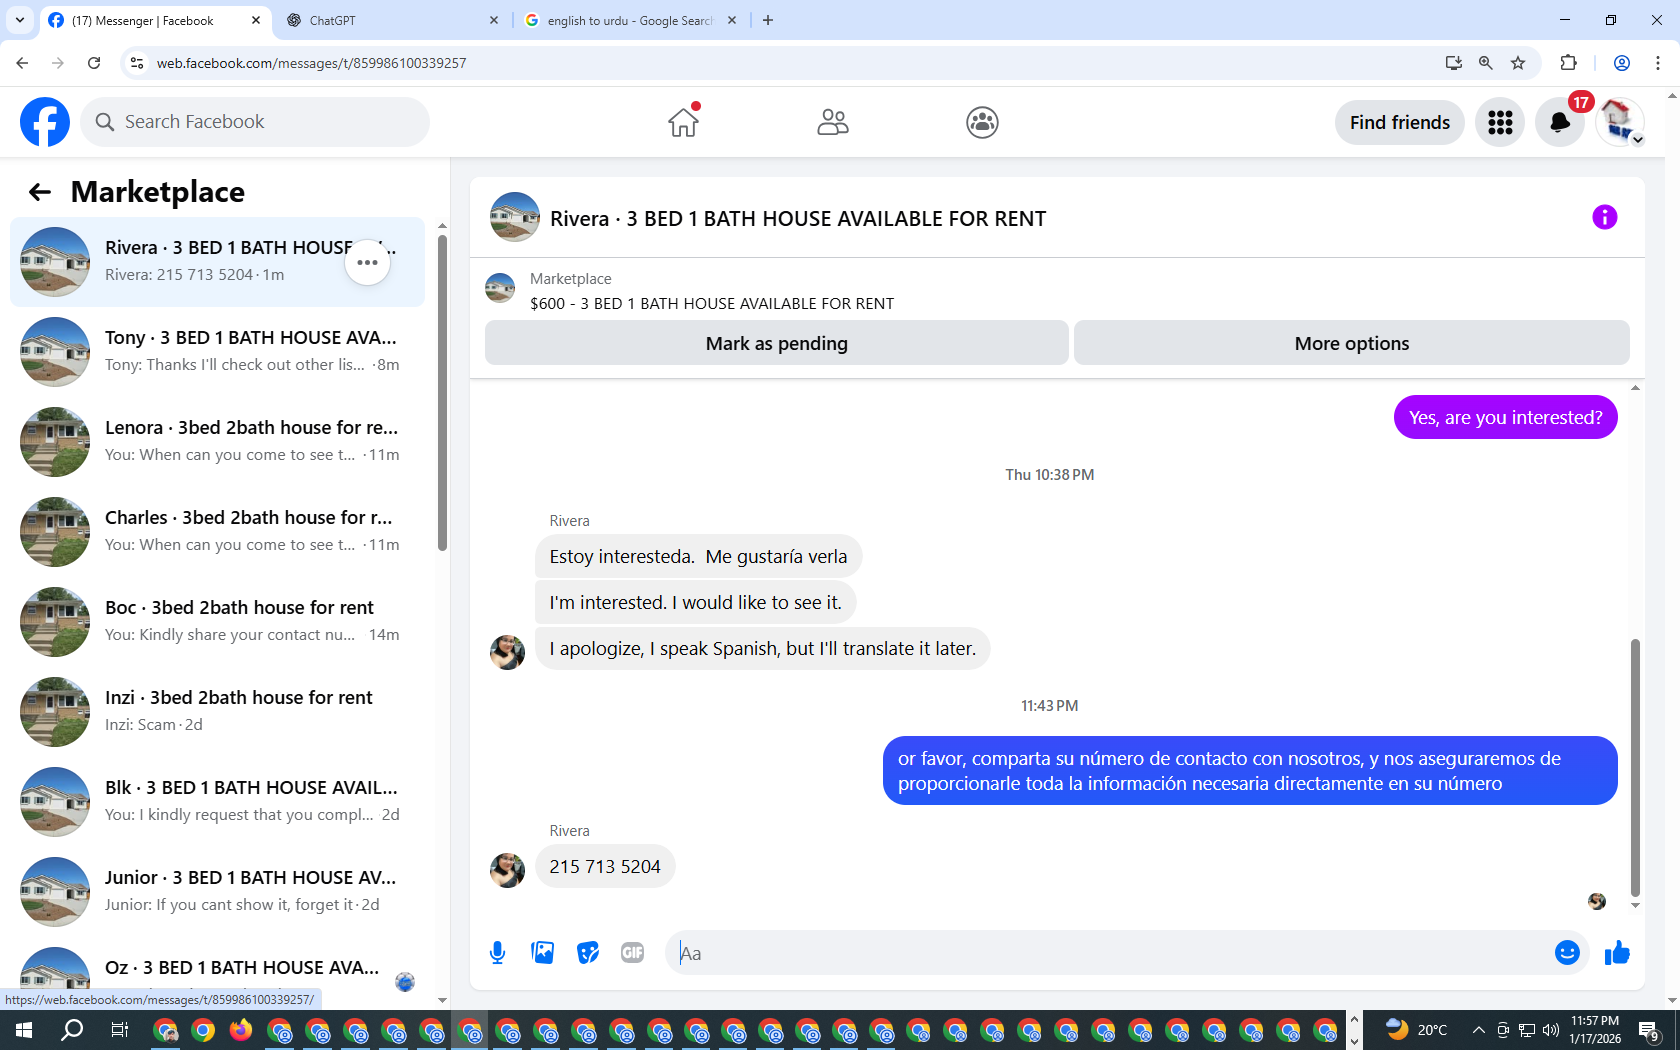Open Chrome profile icon
1680x1050 pixels.
coord(1622,63)
